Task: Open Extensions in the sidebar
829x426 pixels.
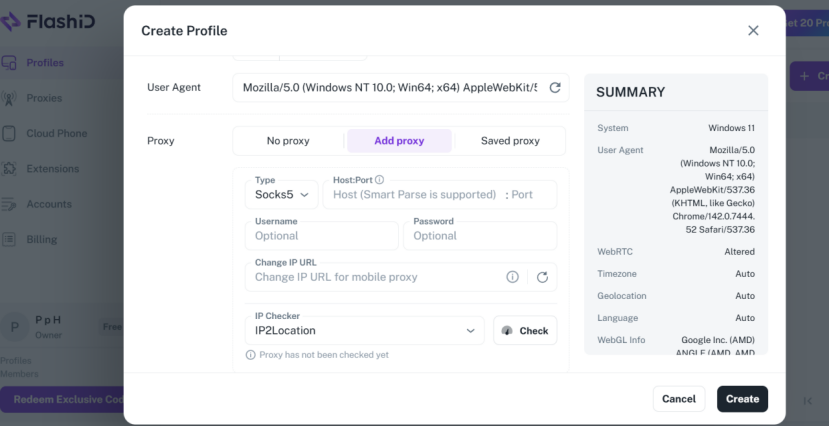Action: click(52, 168)
